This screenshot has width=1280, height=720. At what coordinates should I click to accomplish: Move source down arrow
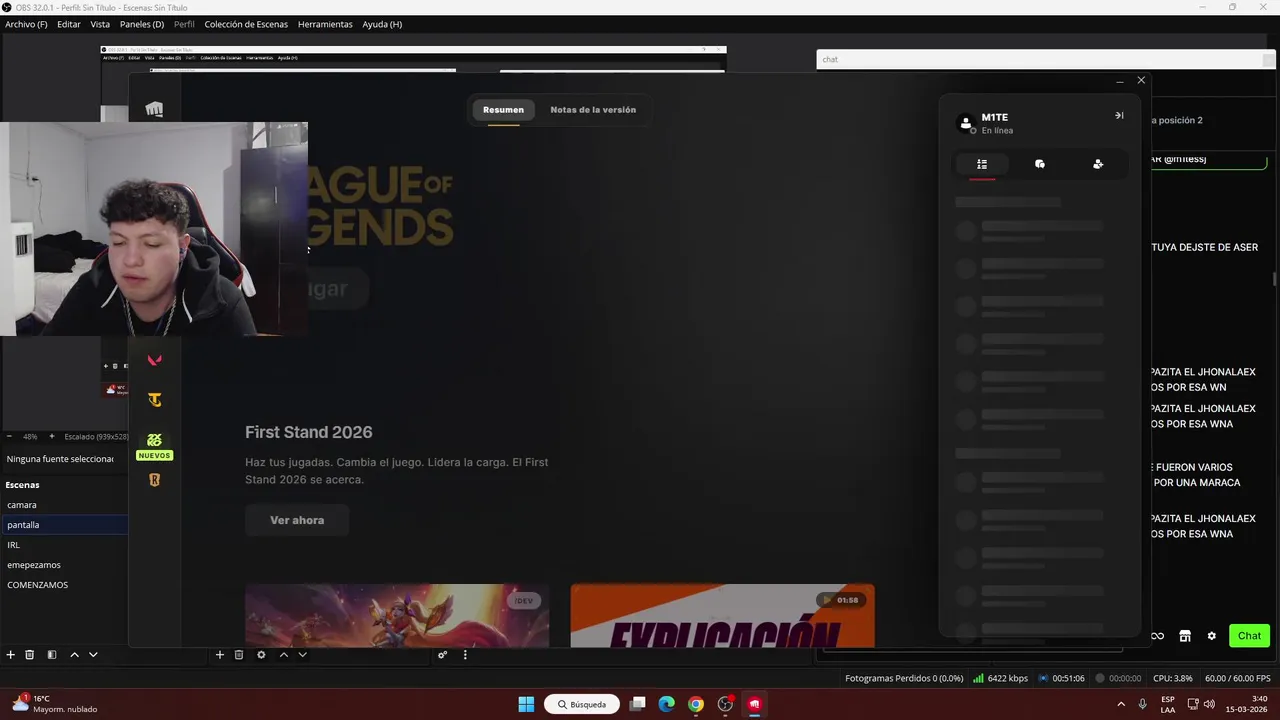pos(302,655)
